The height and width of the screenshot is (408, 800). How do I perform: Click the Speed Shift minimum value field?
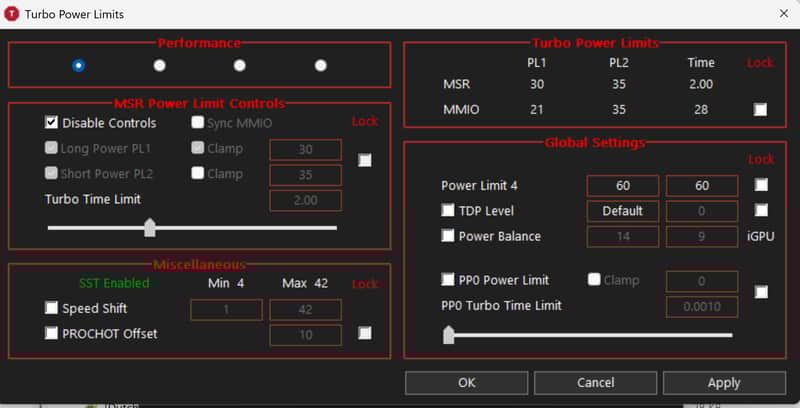tap(227, 310)
